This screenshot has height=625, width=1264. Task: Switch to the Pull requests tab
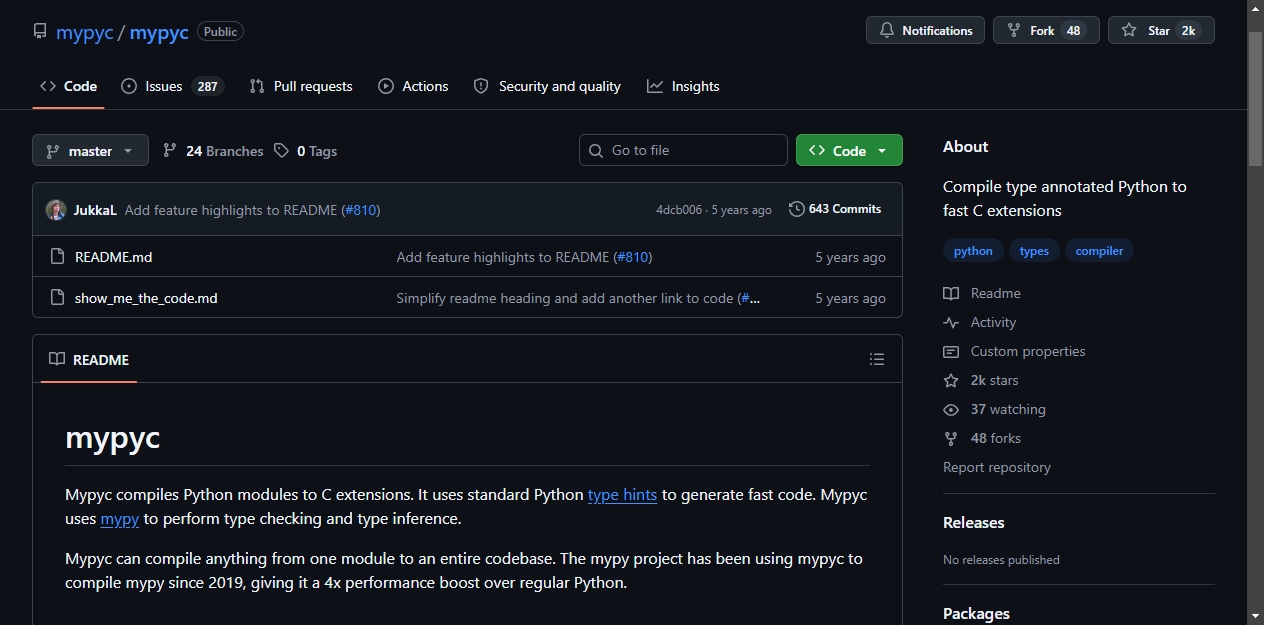pos(301,86)
